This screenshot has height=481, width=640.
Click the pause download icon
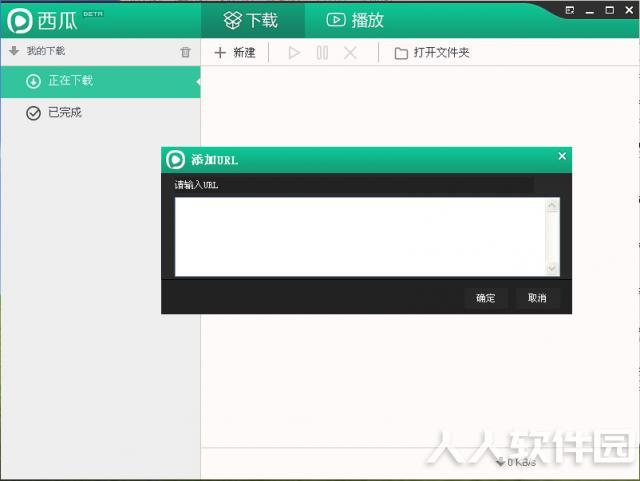tap(322, 53)
